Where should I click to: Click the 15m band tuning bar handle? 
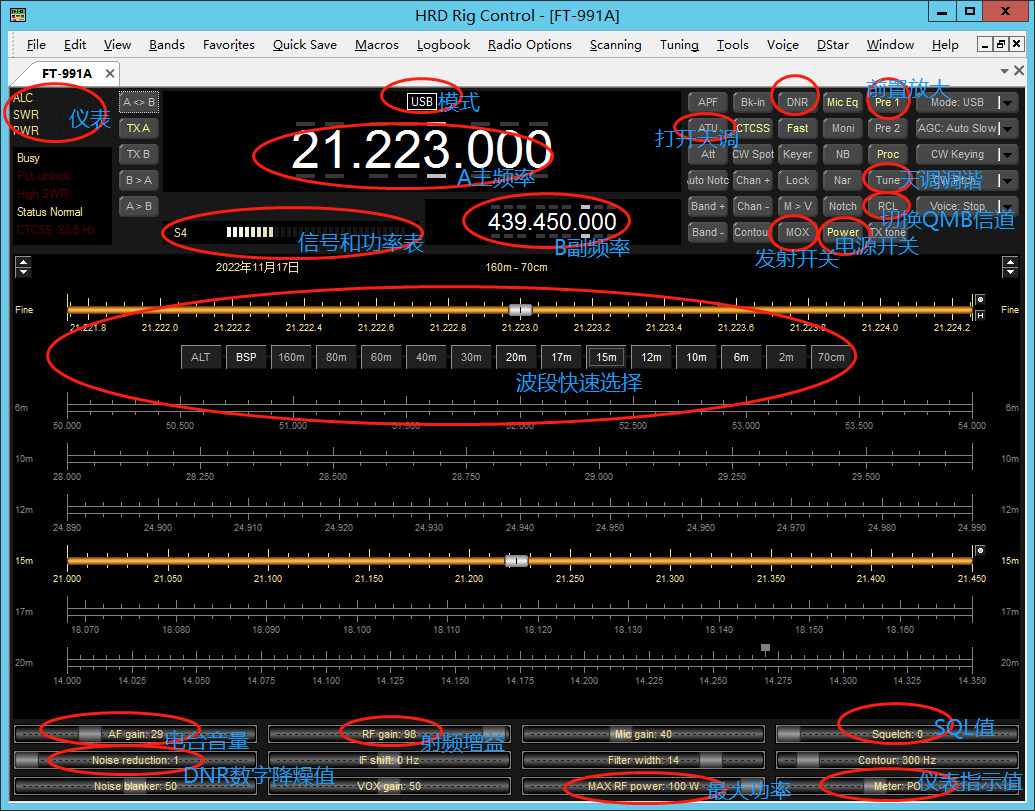click(x=516, y=561)
